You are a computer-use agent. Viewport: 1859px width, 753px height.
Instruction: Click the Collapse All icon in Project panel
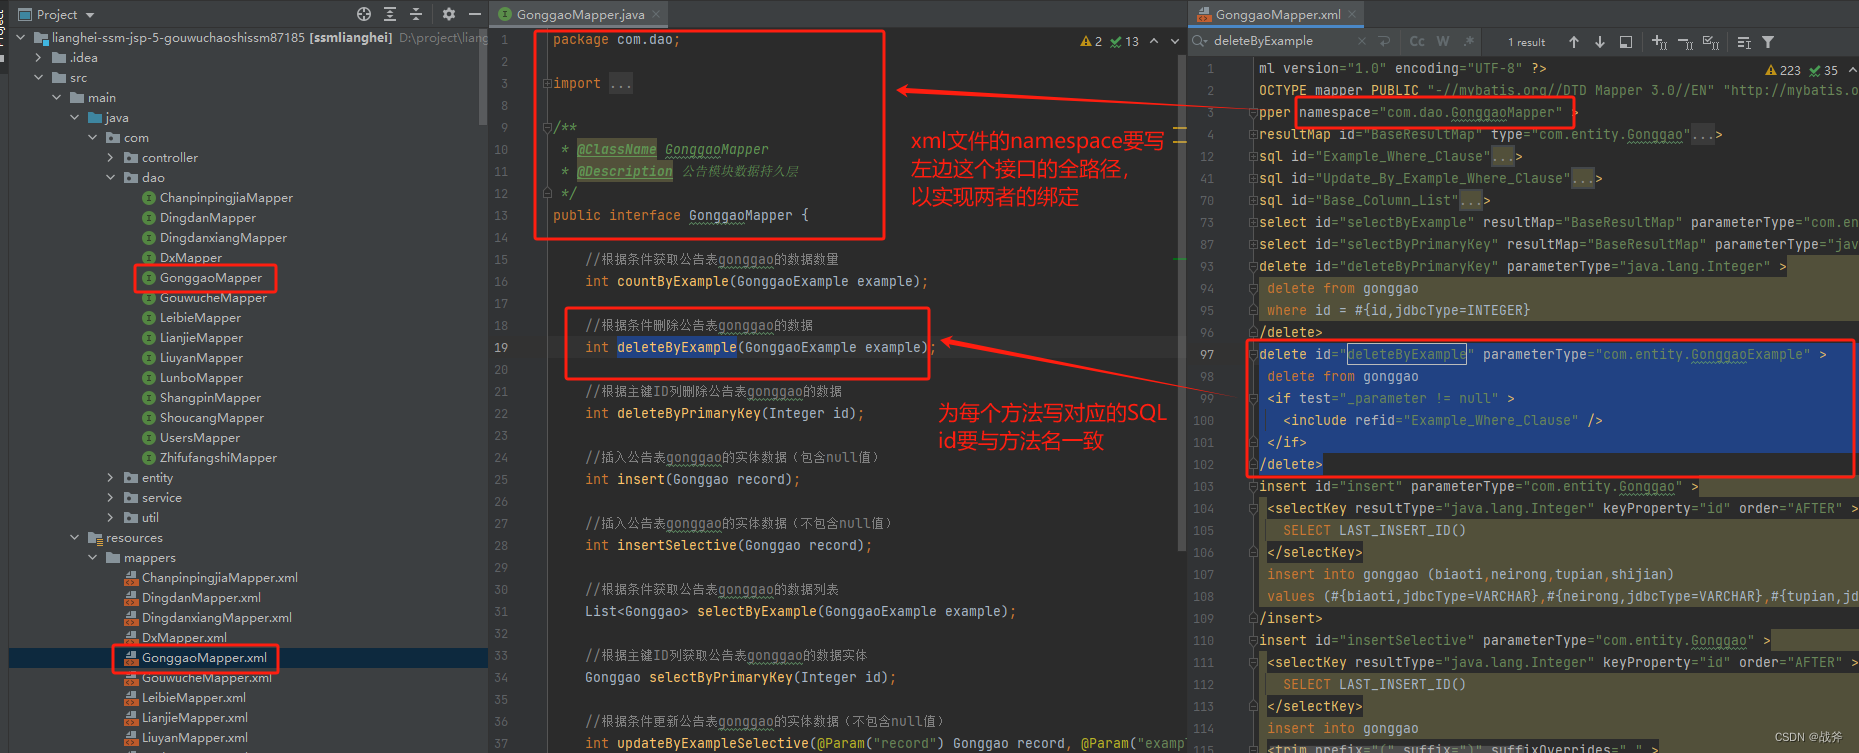tap(416, 14)
